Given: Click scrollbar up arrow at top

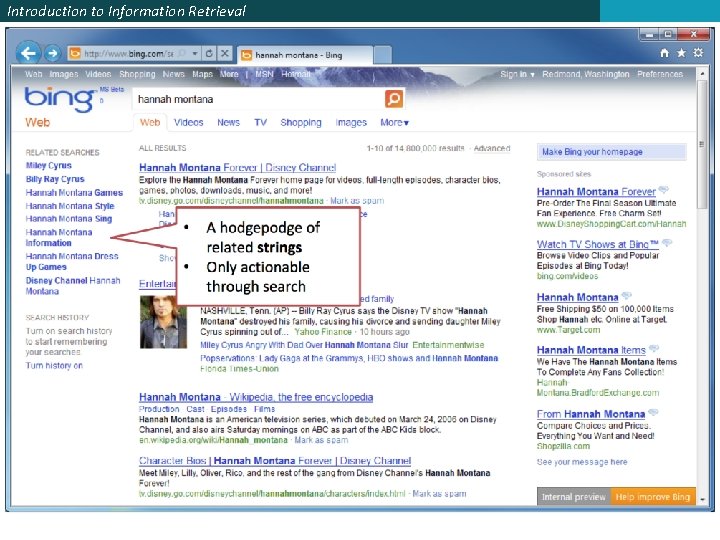Looking at the screenshot, I should (702, 73).
